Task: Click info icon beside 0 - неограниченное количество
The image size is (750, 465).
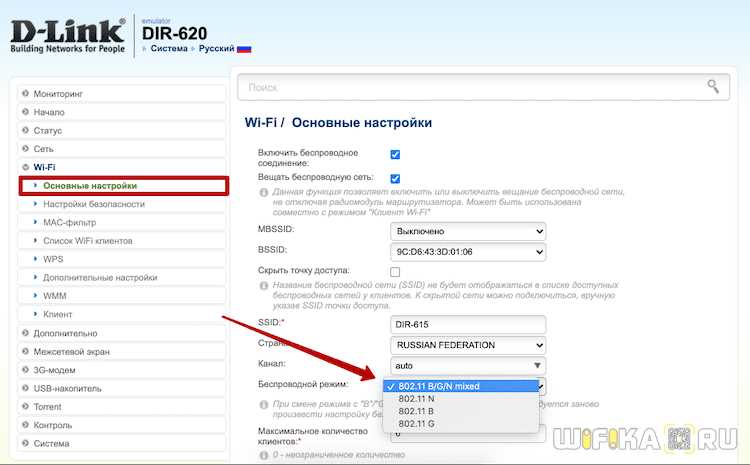Action: point(264,455)
